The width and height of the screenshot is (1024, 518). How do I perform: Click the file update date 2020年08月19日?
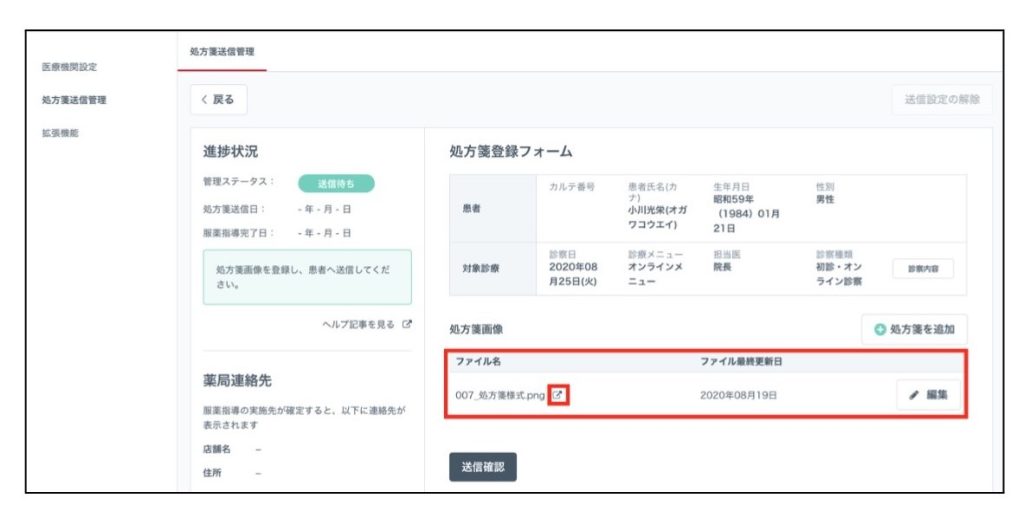(738, 395)
